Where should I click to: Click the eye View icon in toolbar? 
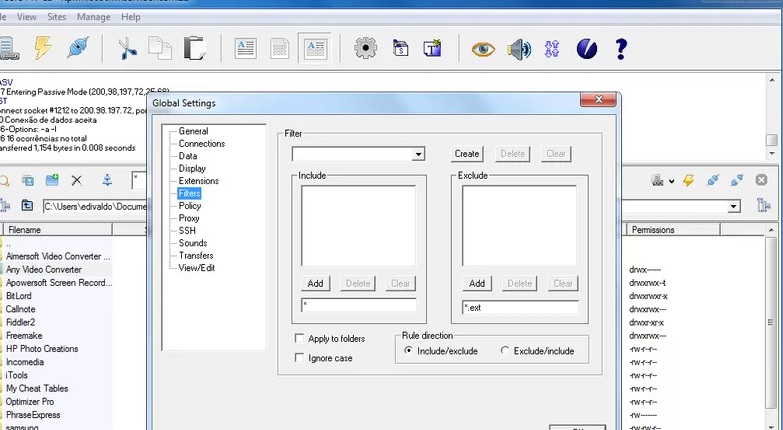(x=484, y=48)
